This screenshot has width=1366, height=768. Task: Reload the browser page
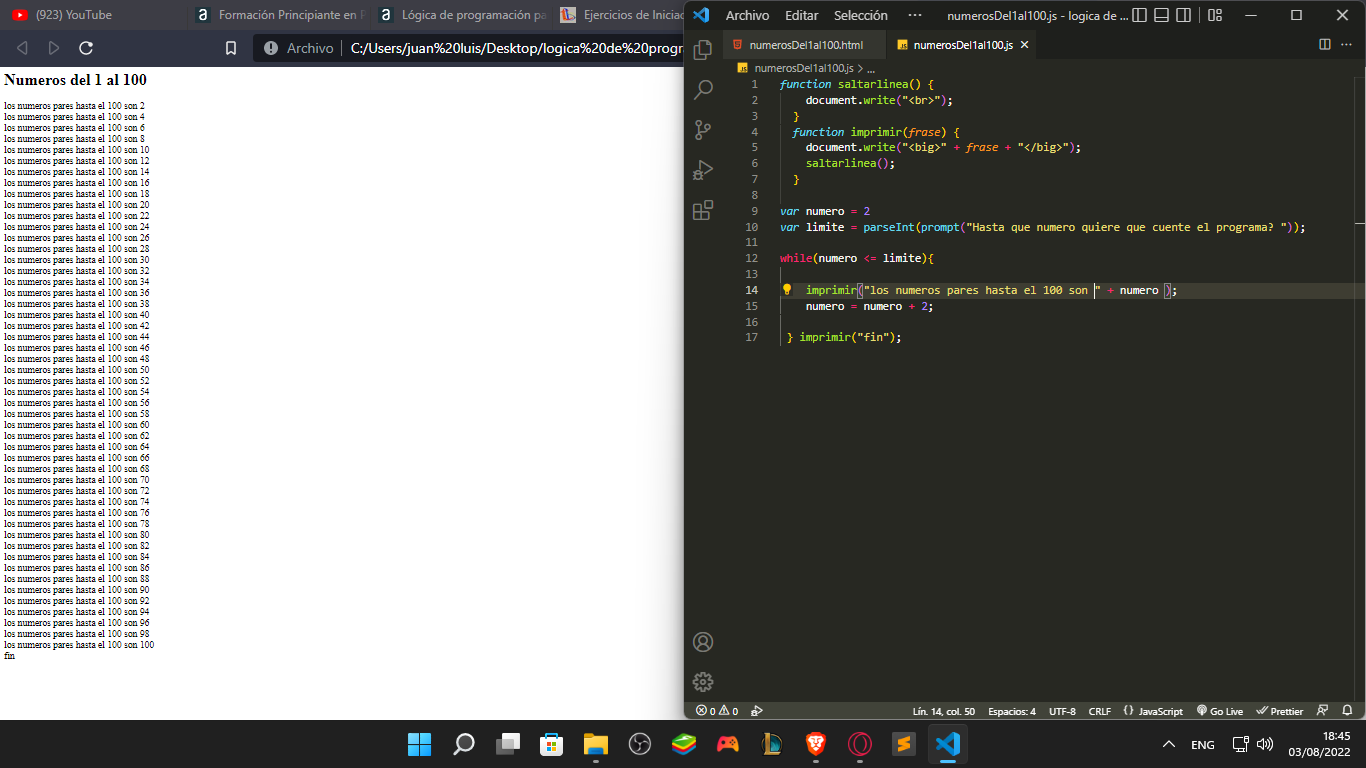click(x=86, y=48)
